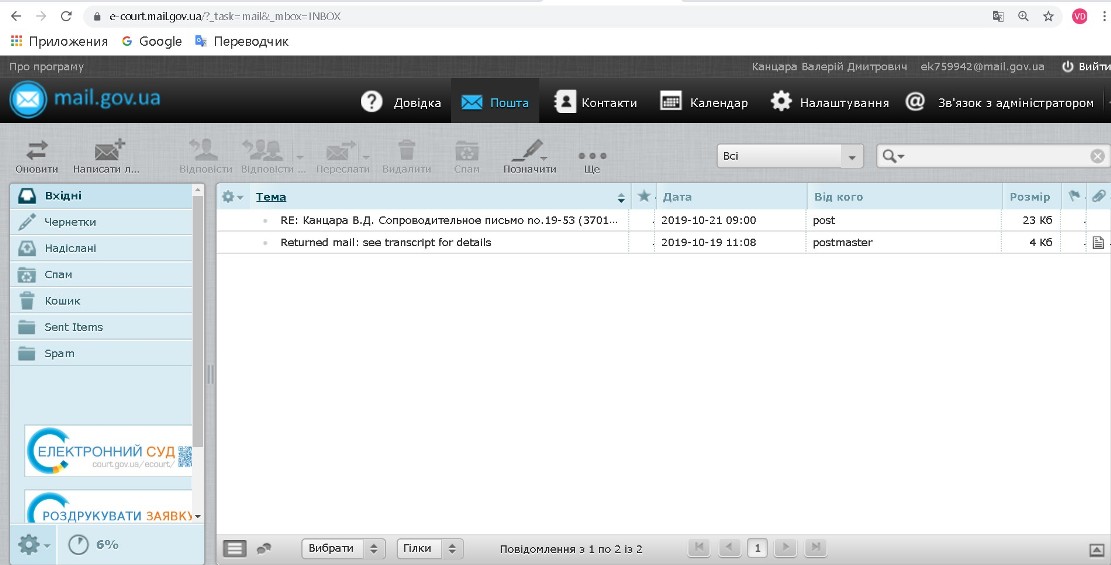
Task: Select the Вхідні inbox folder
Action: (x=101, y=196)
